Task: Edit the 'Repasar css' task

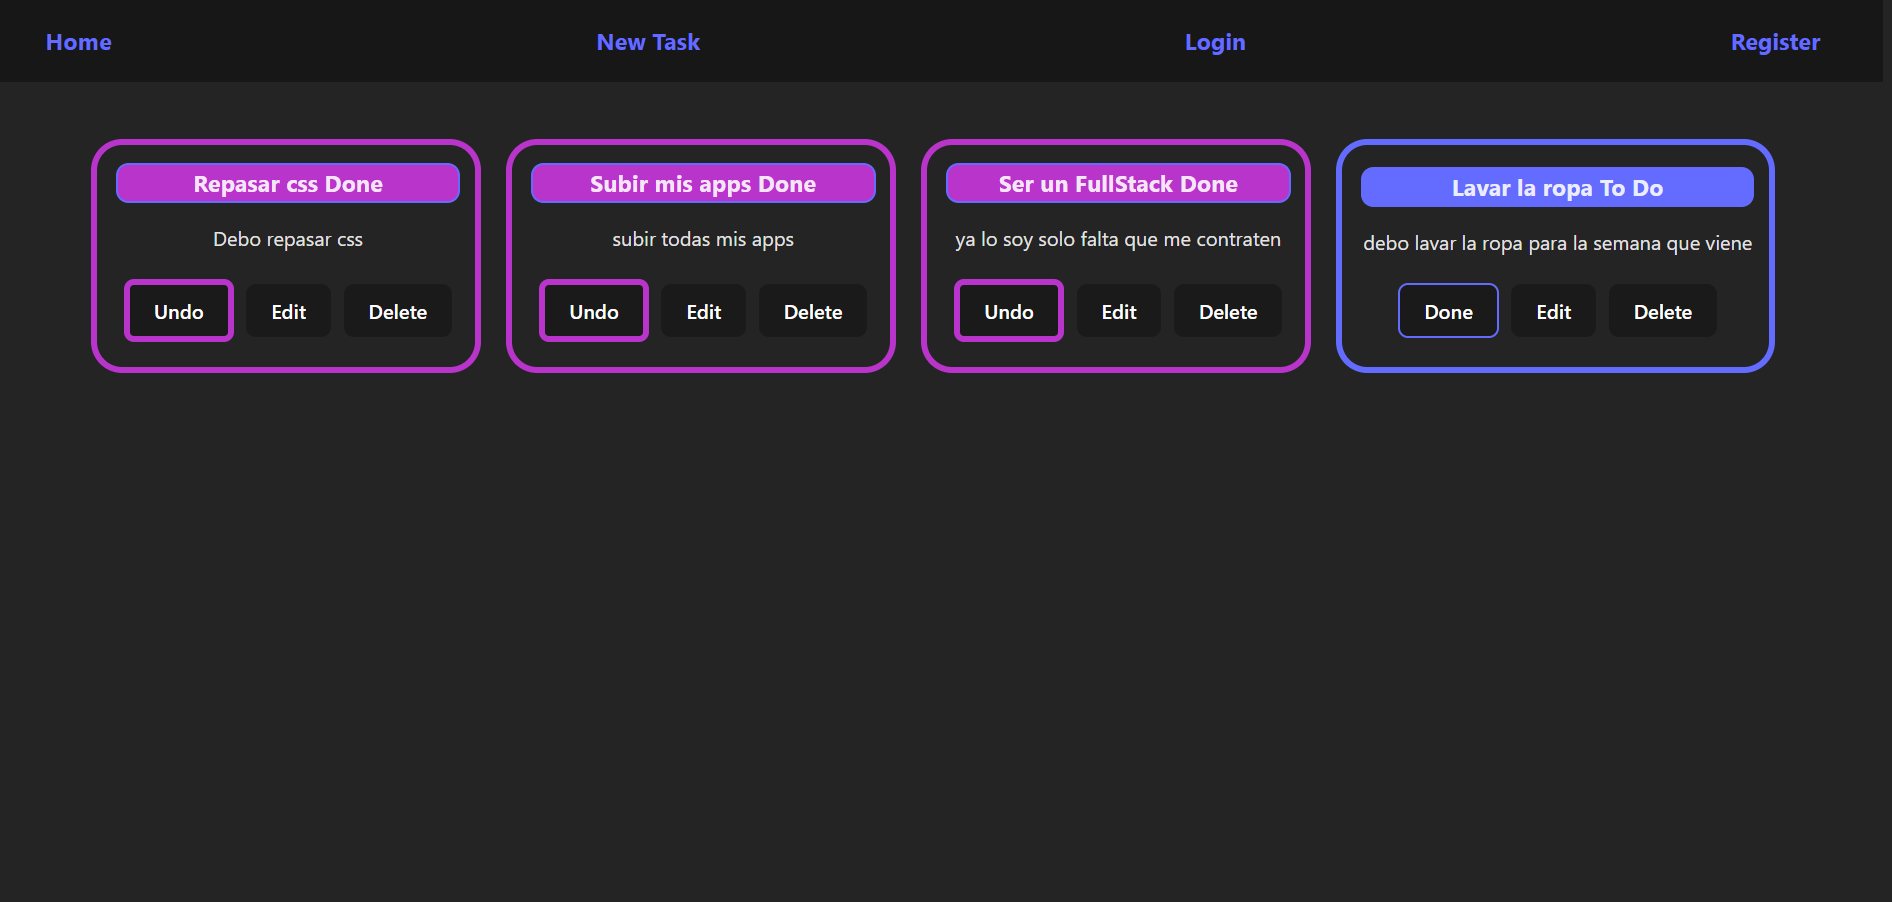Action: (288, 311)
